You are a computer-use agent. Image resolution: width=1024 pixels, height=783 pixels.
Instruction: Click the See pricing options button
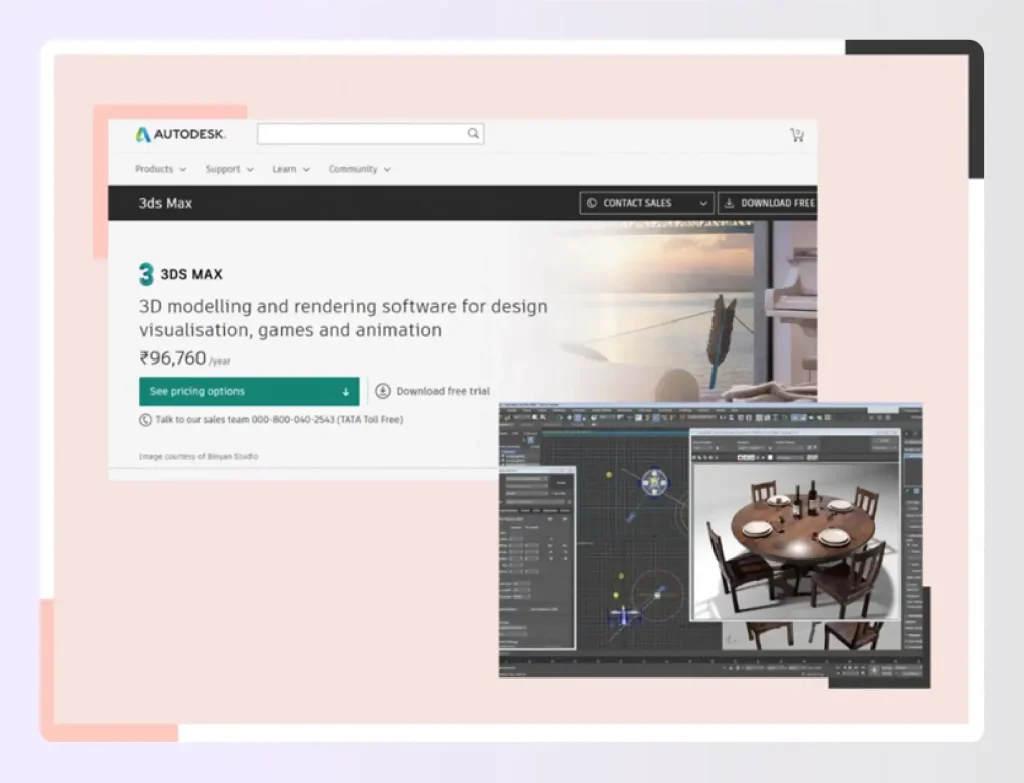coord(248,391)
